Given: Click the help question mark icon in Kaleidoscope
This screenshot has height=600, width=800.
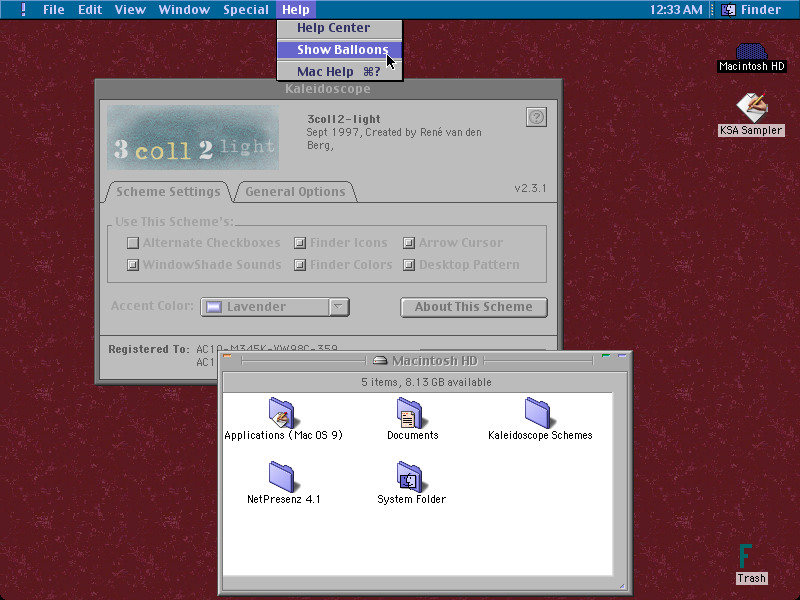Looking at the screenshot, I should (536, 117).
